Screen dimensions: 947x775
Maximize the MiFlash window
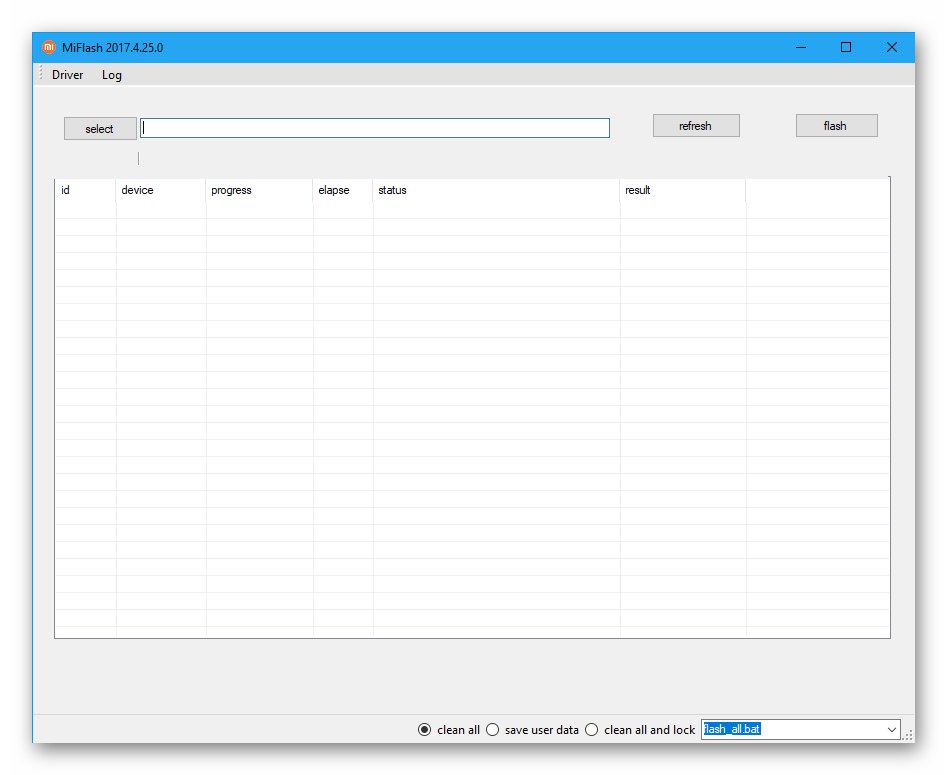click(x=846, y=47)
